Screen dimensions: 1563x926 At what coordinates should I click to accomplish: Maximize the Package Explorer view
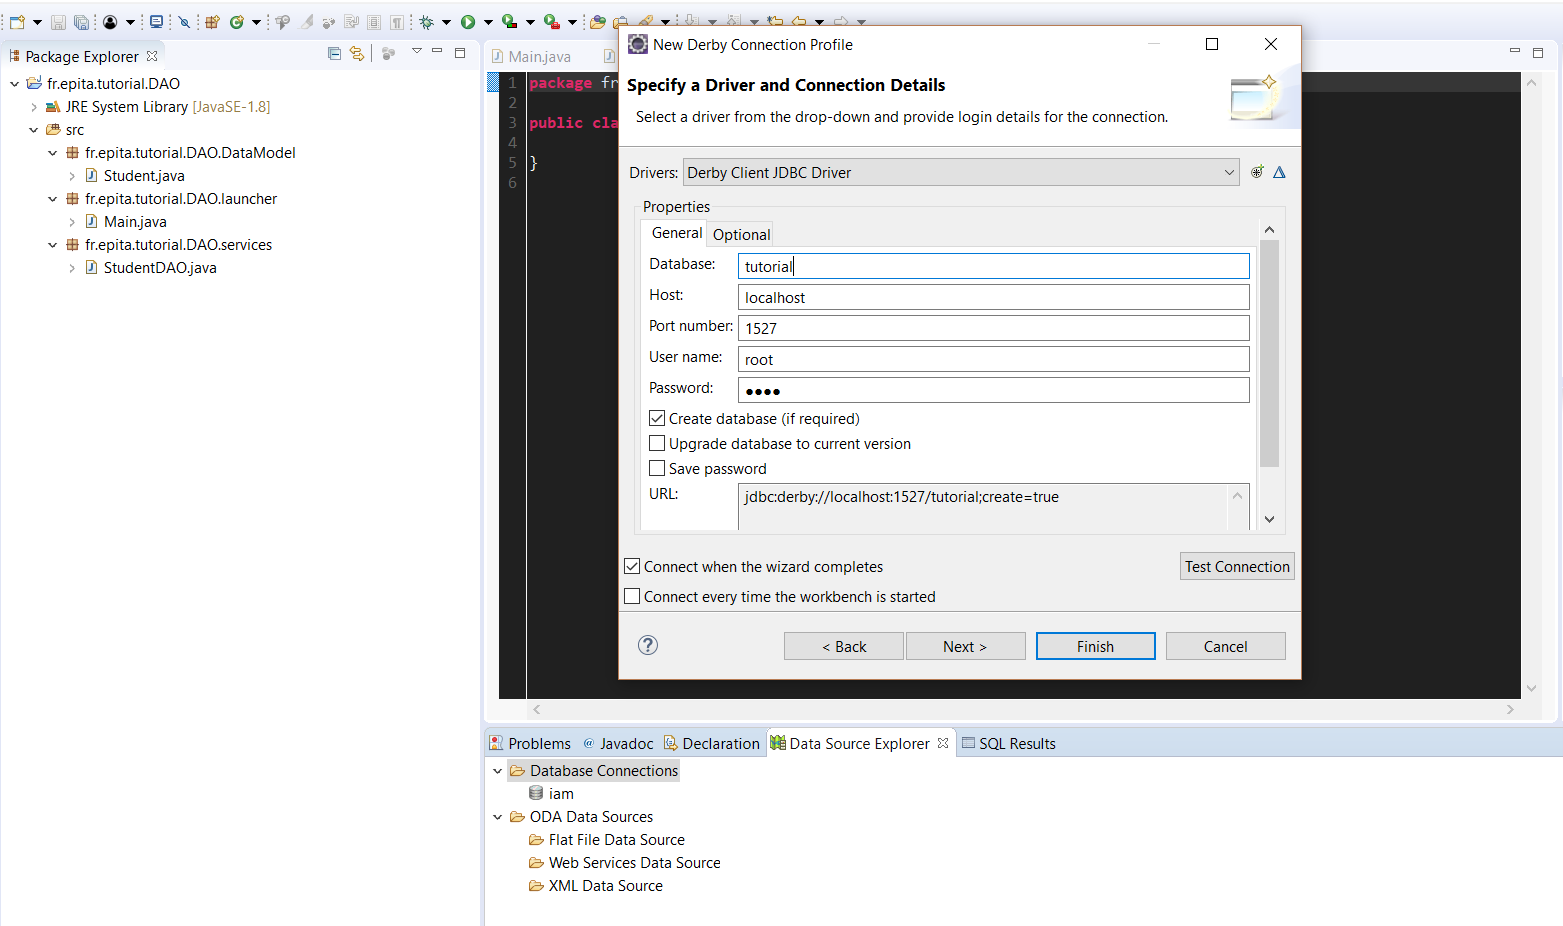460,52
